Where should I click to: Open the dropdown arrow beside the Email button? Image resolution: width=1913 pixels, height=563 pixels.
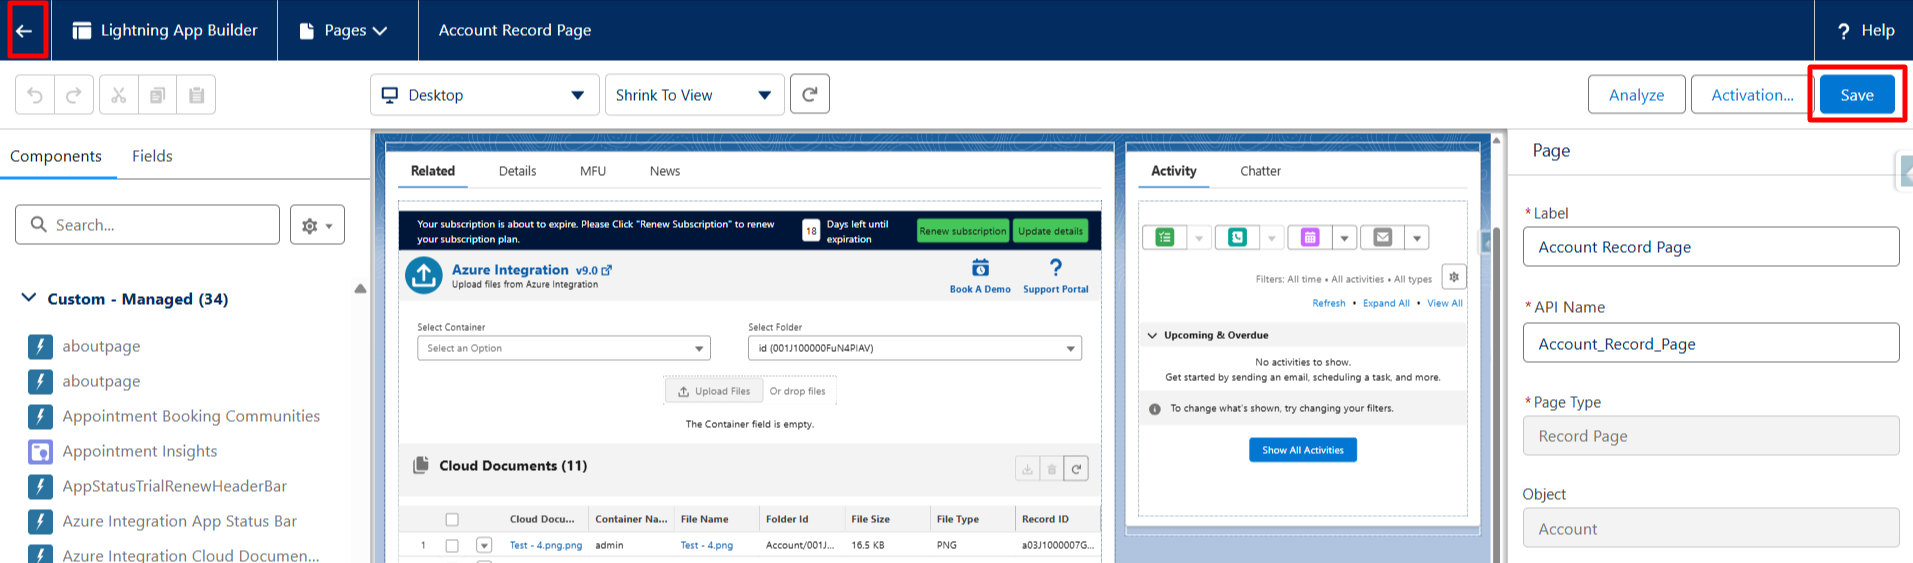[1417, 237]
